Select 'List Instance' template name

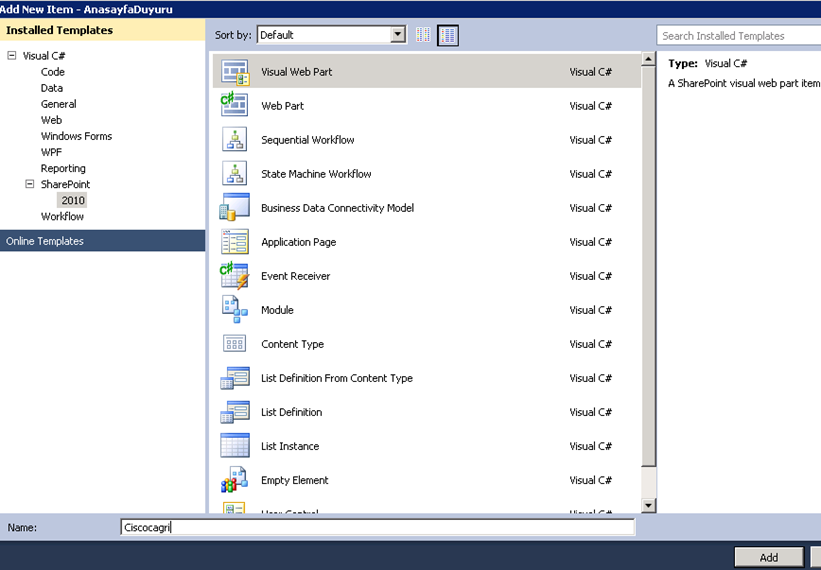pos(290,446)
